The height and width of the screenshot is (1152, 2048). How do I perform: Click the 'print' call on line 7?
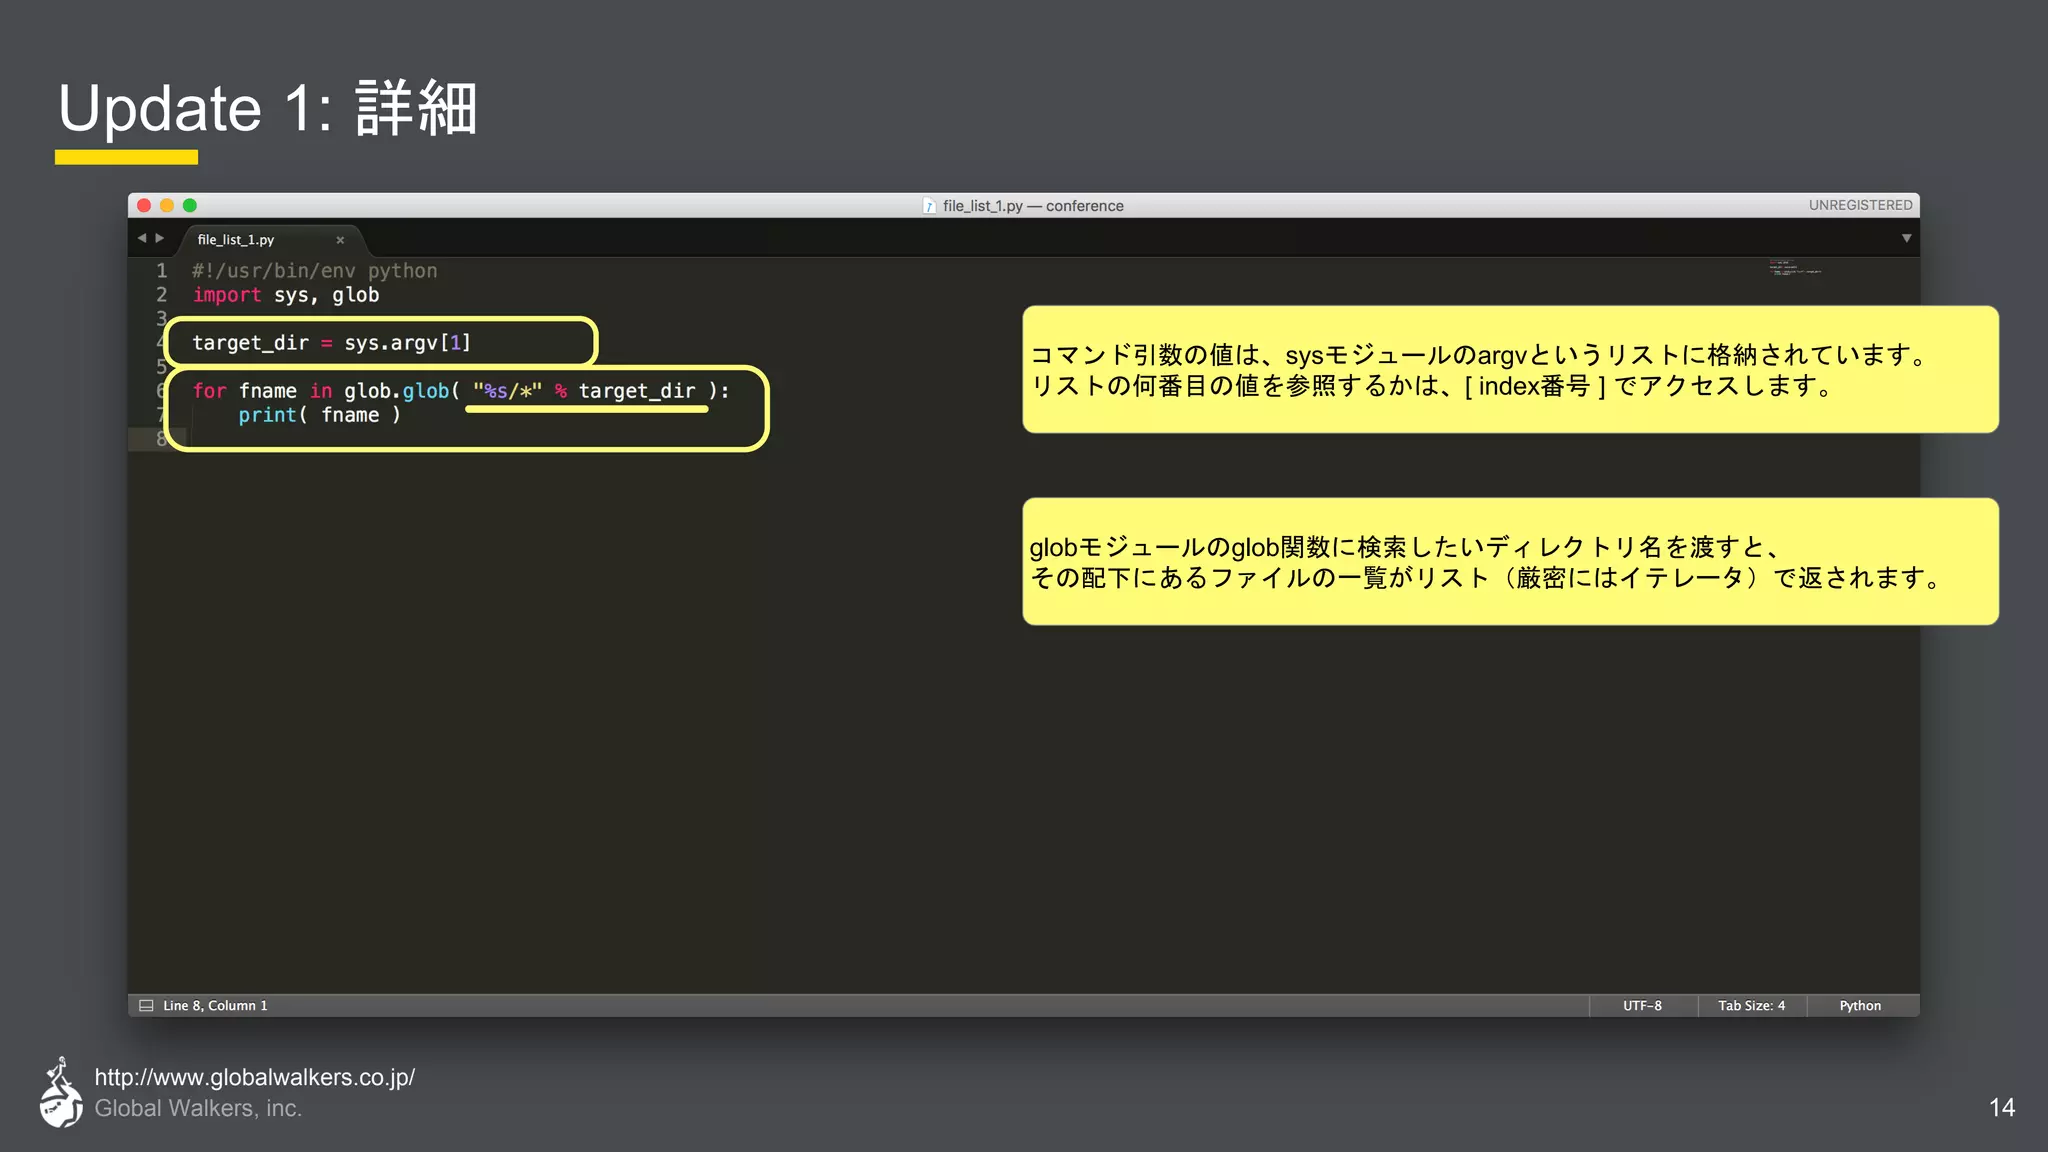pos(267,415)
